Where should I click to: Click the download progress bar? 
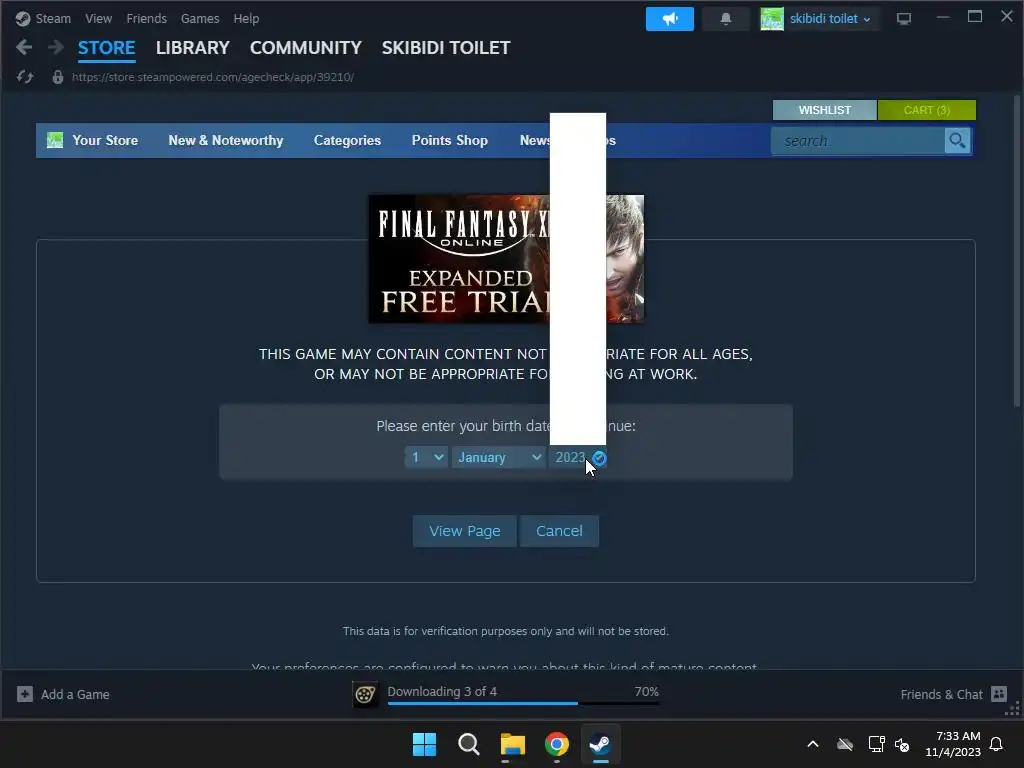point(523,703)
